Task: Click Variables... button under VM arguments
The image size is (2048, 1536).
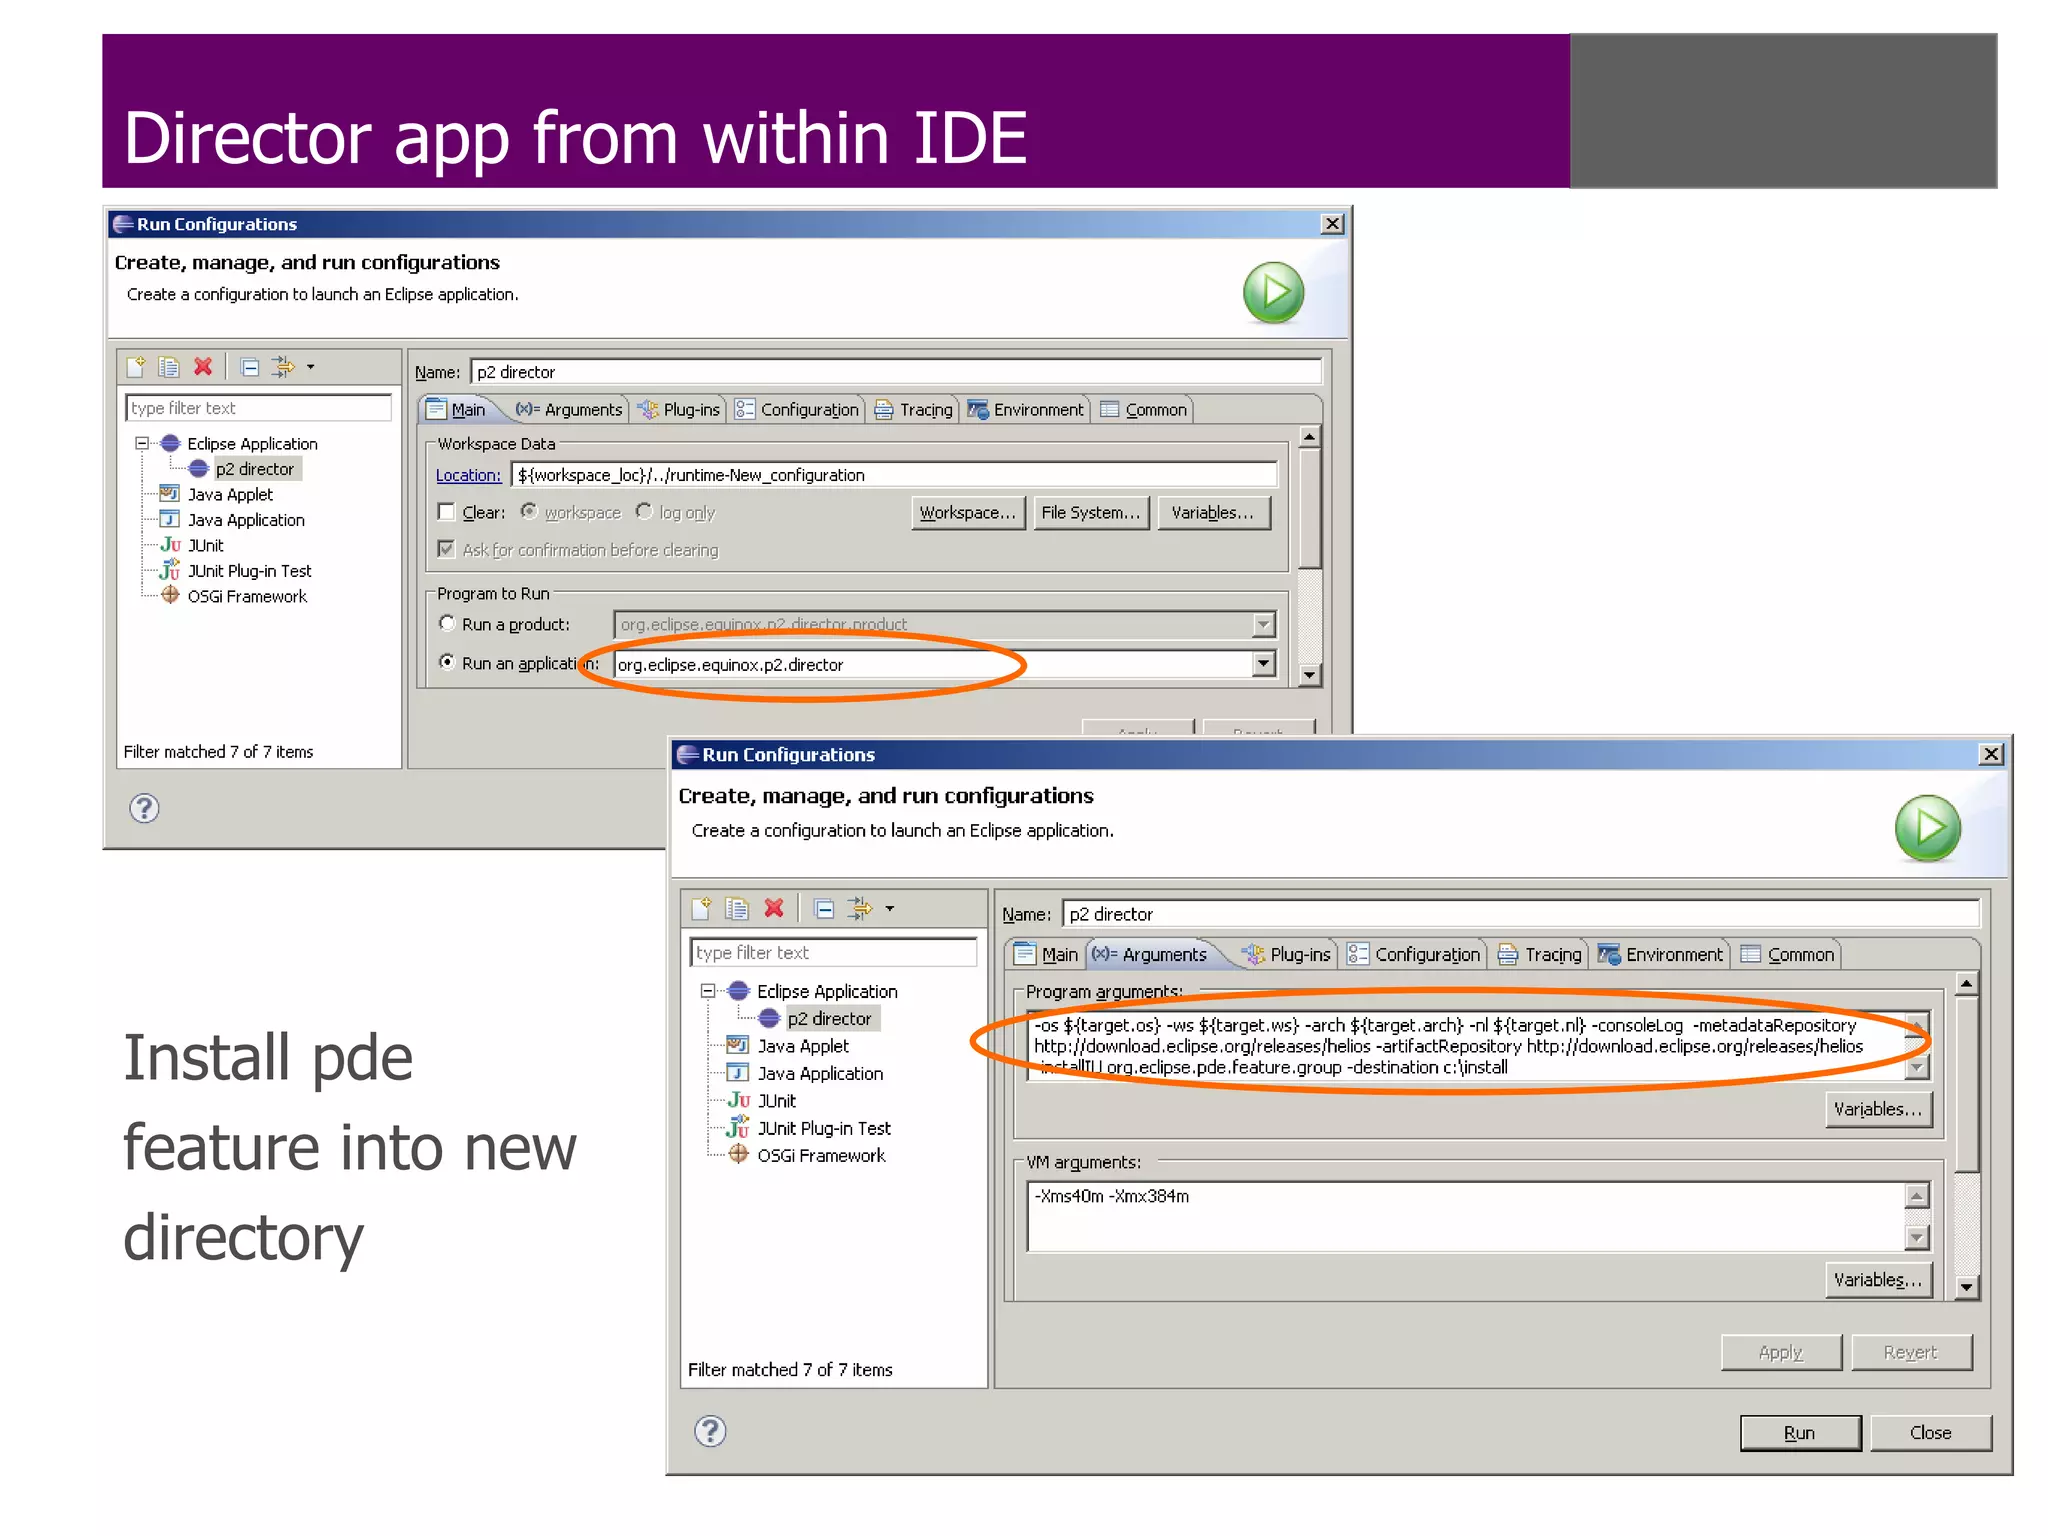Action: [x=1878, y=1280]
